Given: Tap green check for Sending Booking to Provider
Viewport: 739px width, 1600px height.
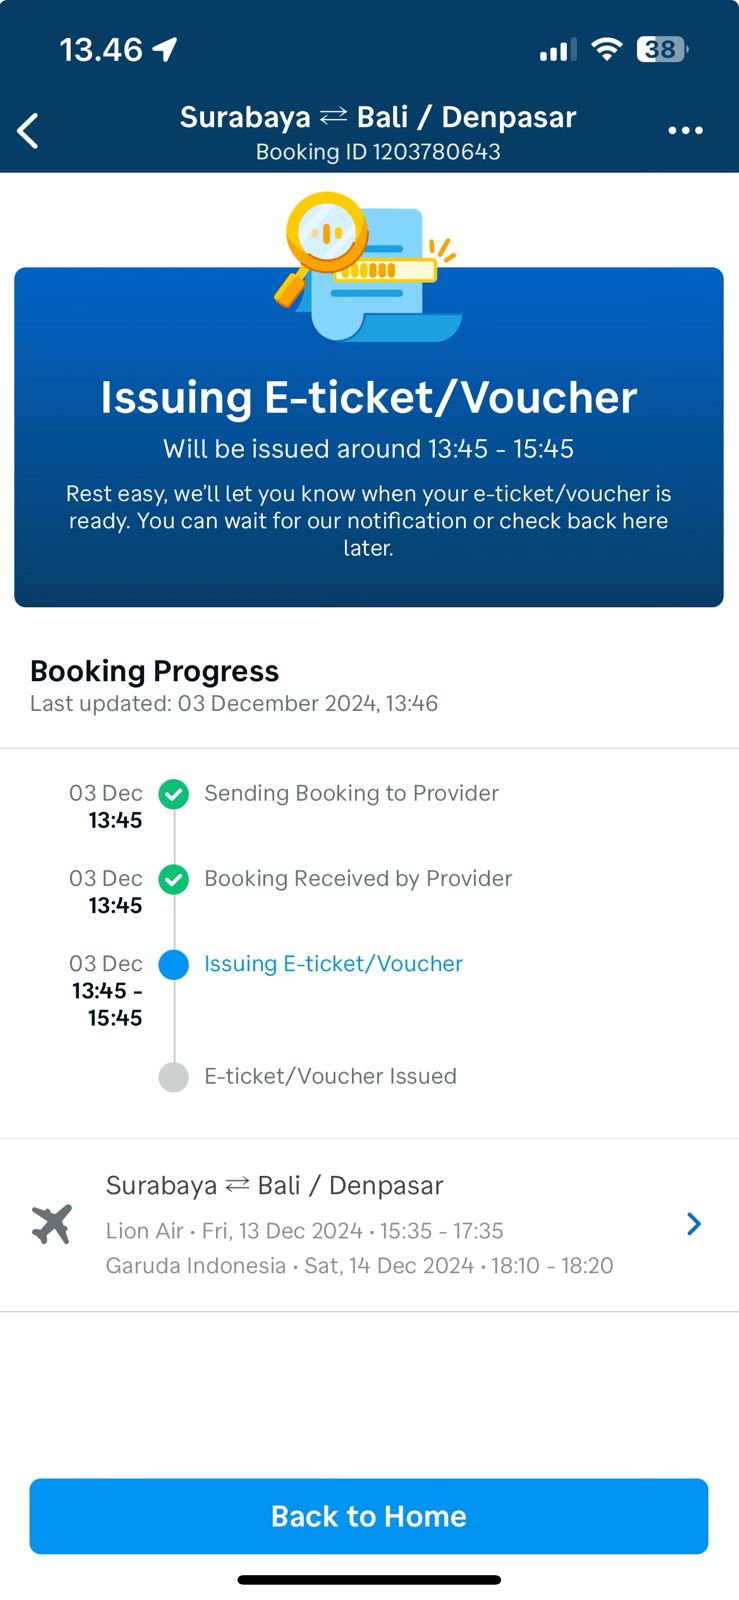Looking at the screenshot, I should coord(174,794).
